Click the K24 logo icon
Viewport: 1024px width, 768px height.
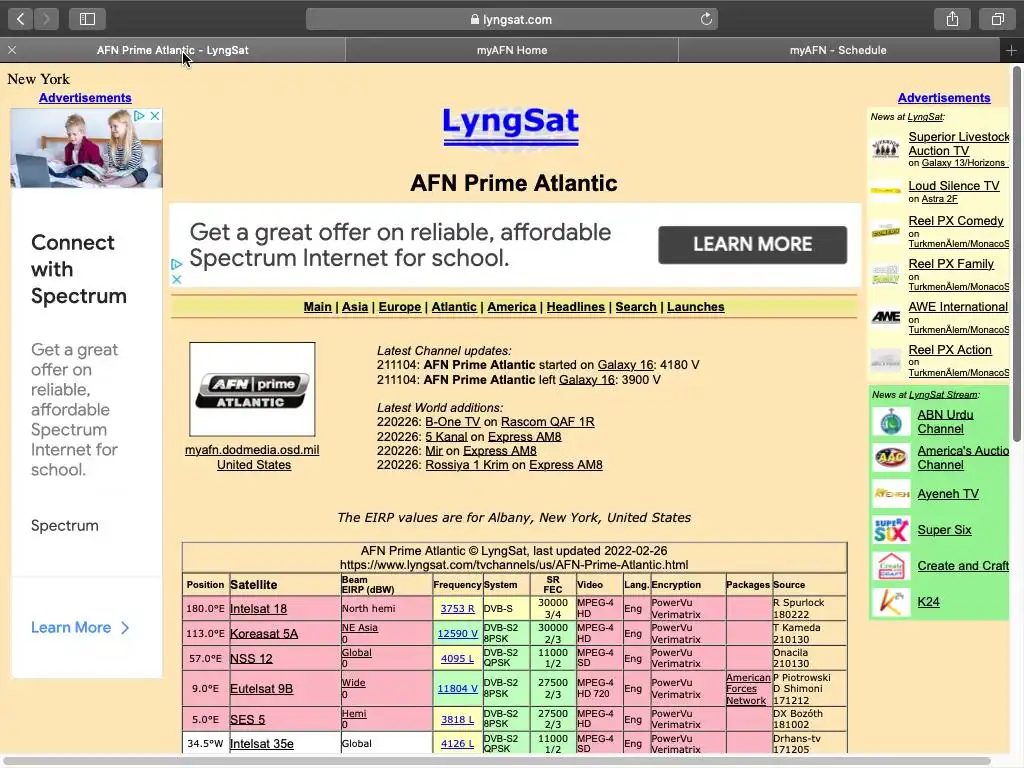(x=891, y=601)
